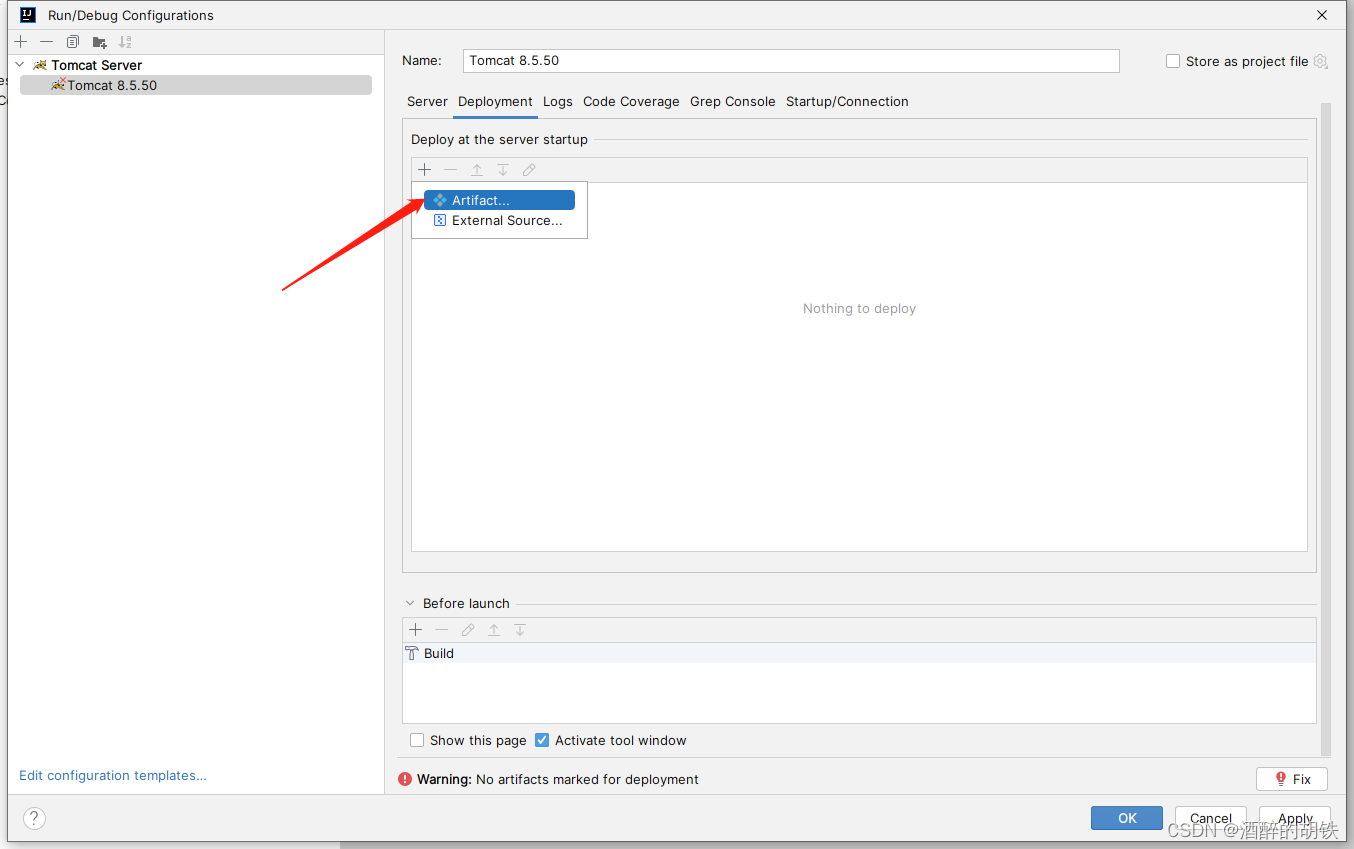Image resolution: width=1354 pixels, height=849 pixels.
Task: Click move into new folder icon
Action: click(x=99, y=42)
